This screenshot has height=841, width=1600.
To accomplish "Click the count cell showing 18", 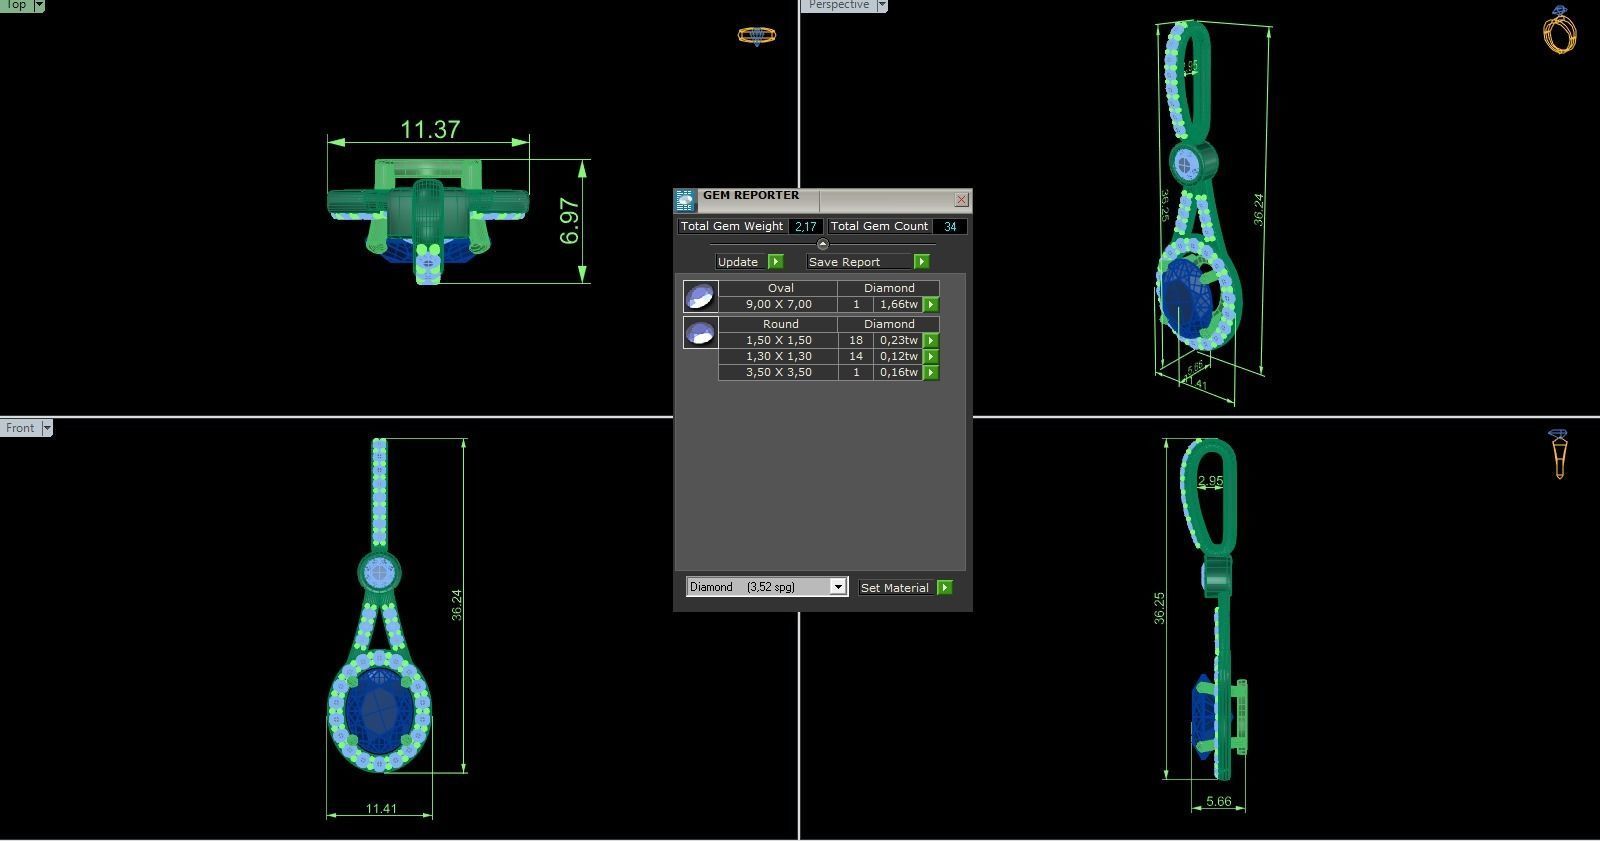I will click(856, 340).
